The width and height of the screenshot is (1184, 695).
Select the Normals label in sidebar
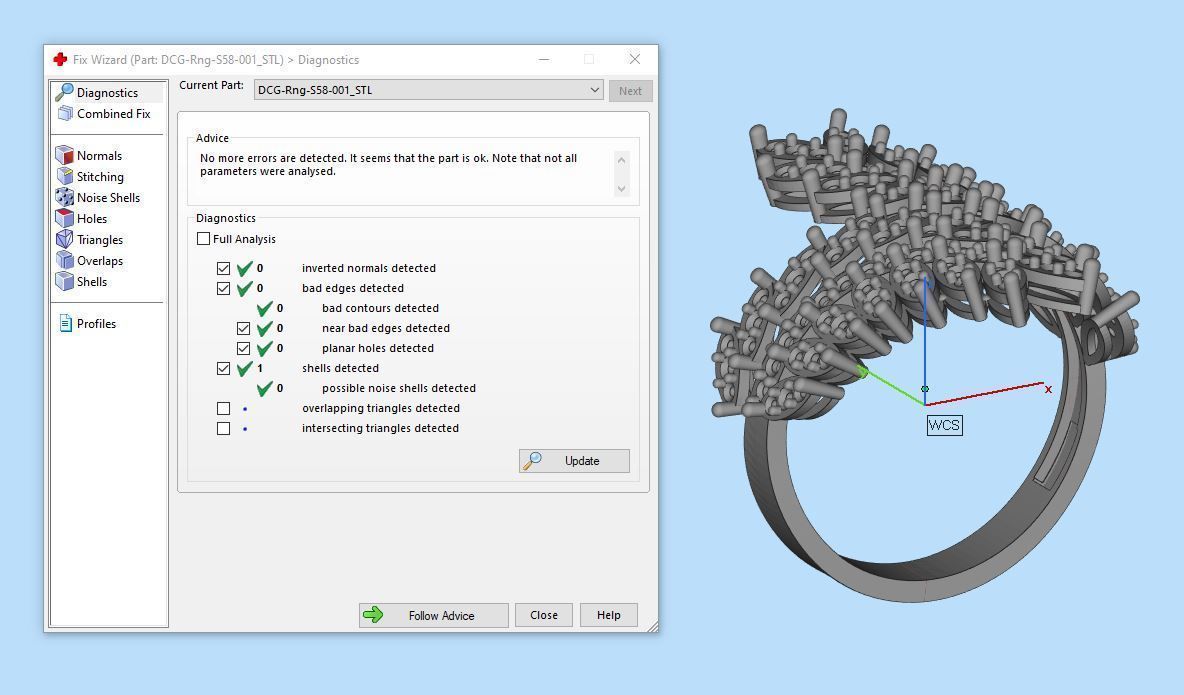tap(99, 156)
